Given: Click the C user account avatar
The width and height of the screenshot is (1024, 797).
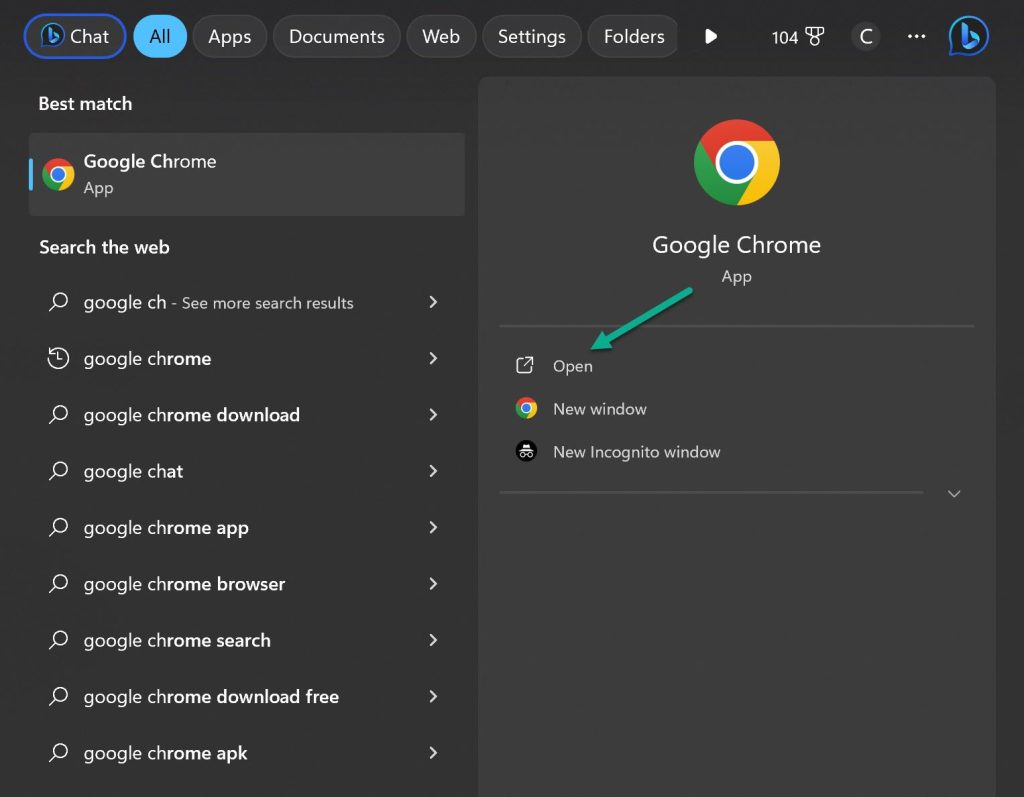Looking at the screenshot, I should coord(866,37).
